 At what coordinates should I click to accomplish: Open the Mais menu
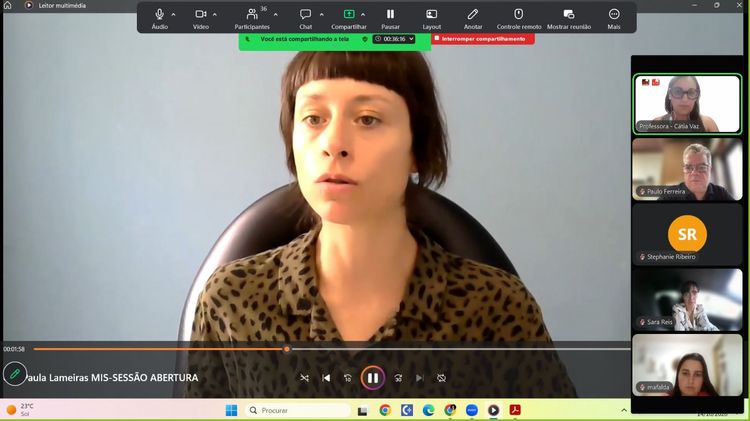(614, 19)
